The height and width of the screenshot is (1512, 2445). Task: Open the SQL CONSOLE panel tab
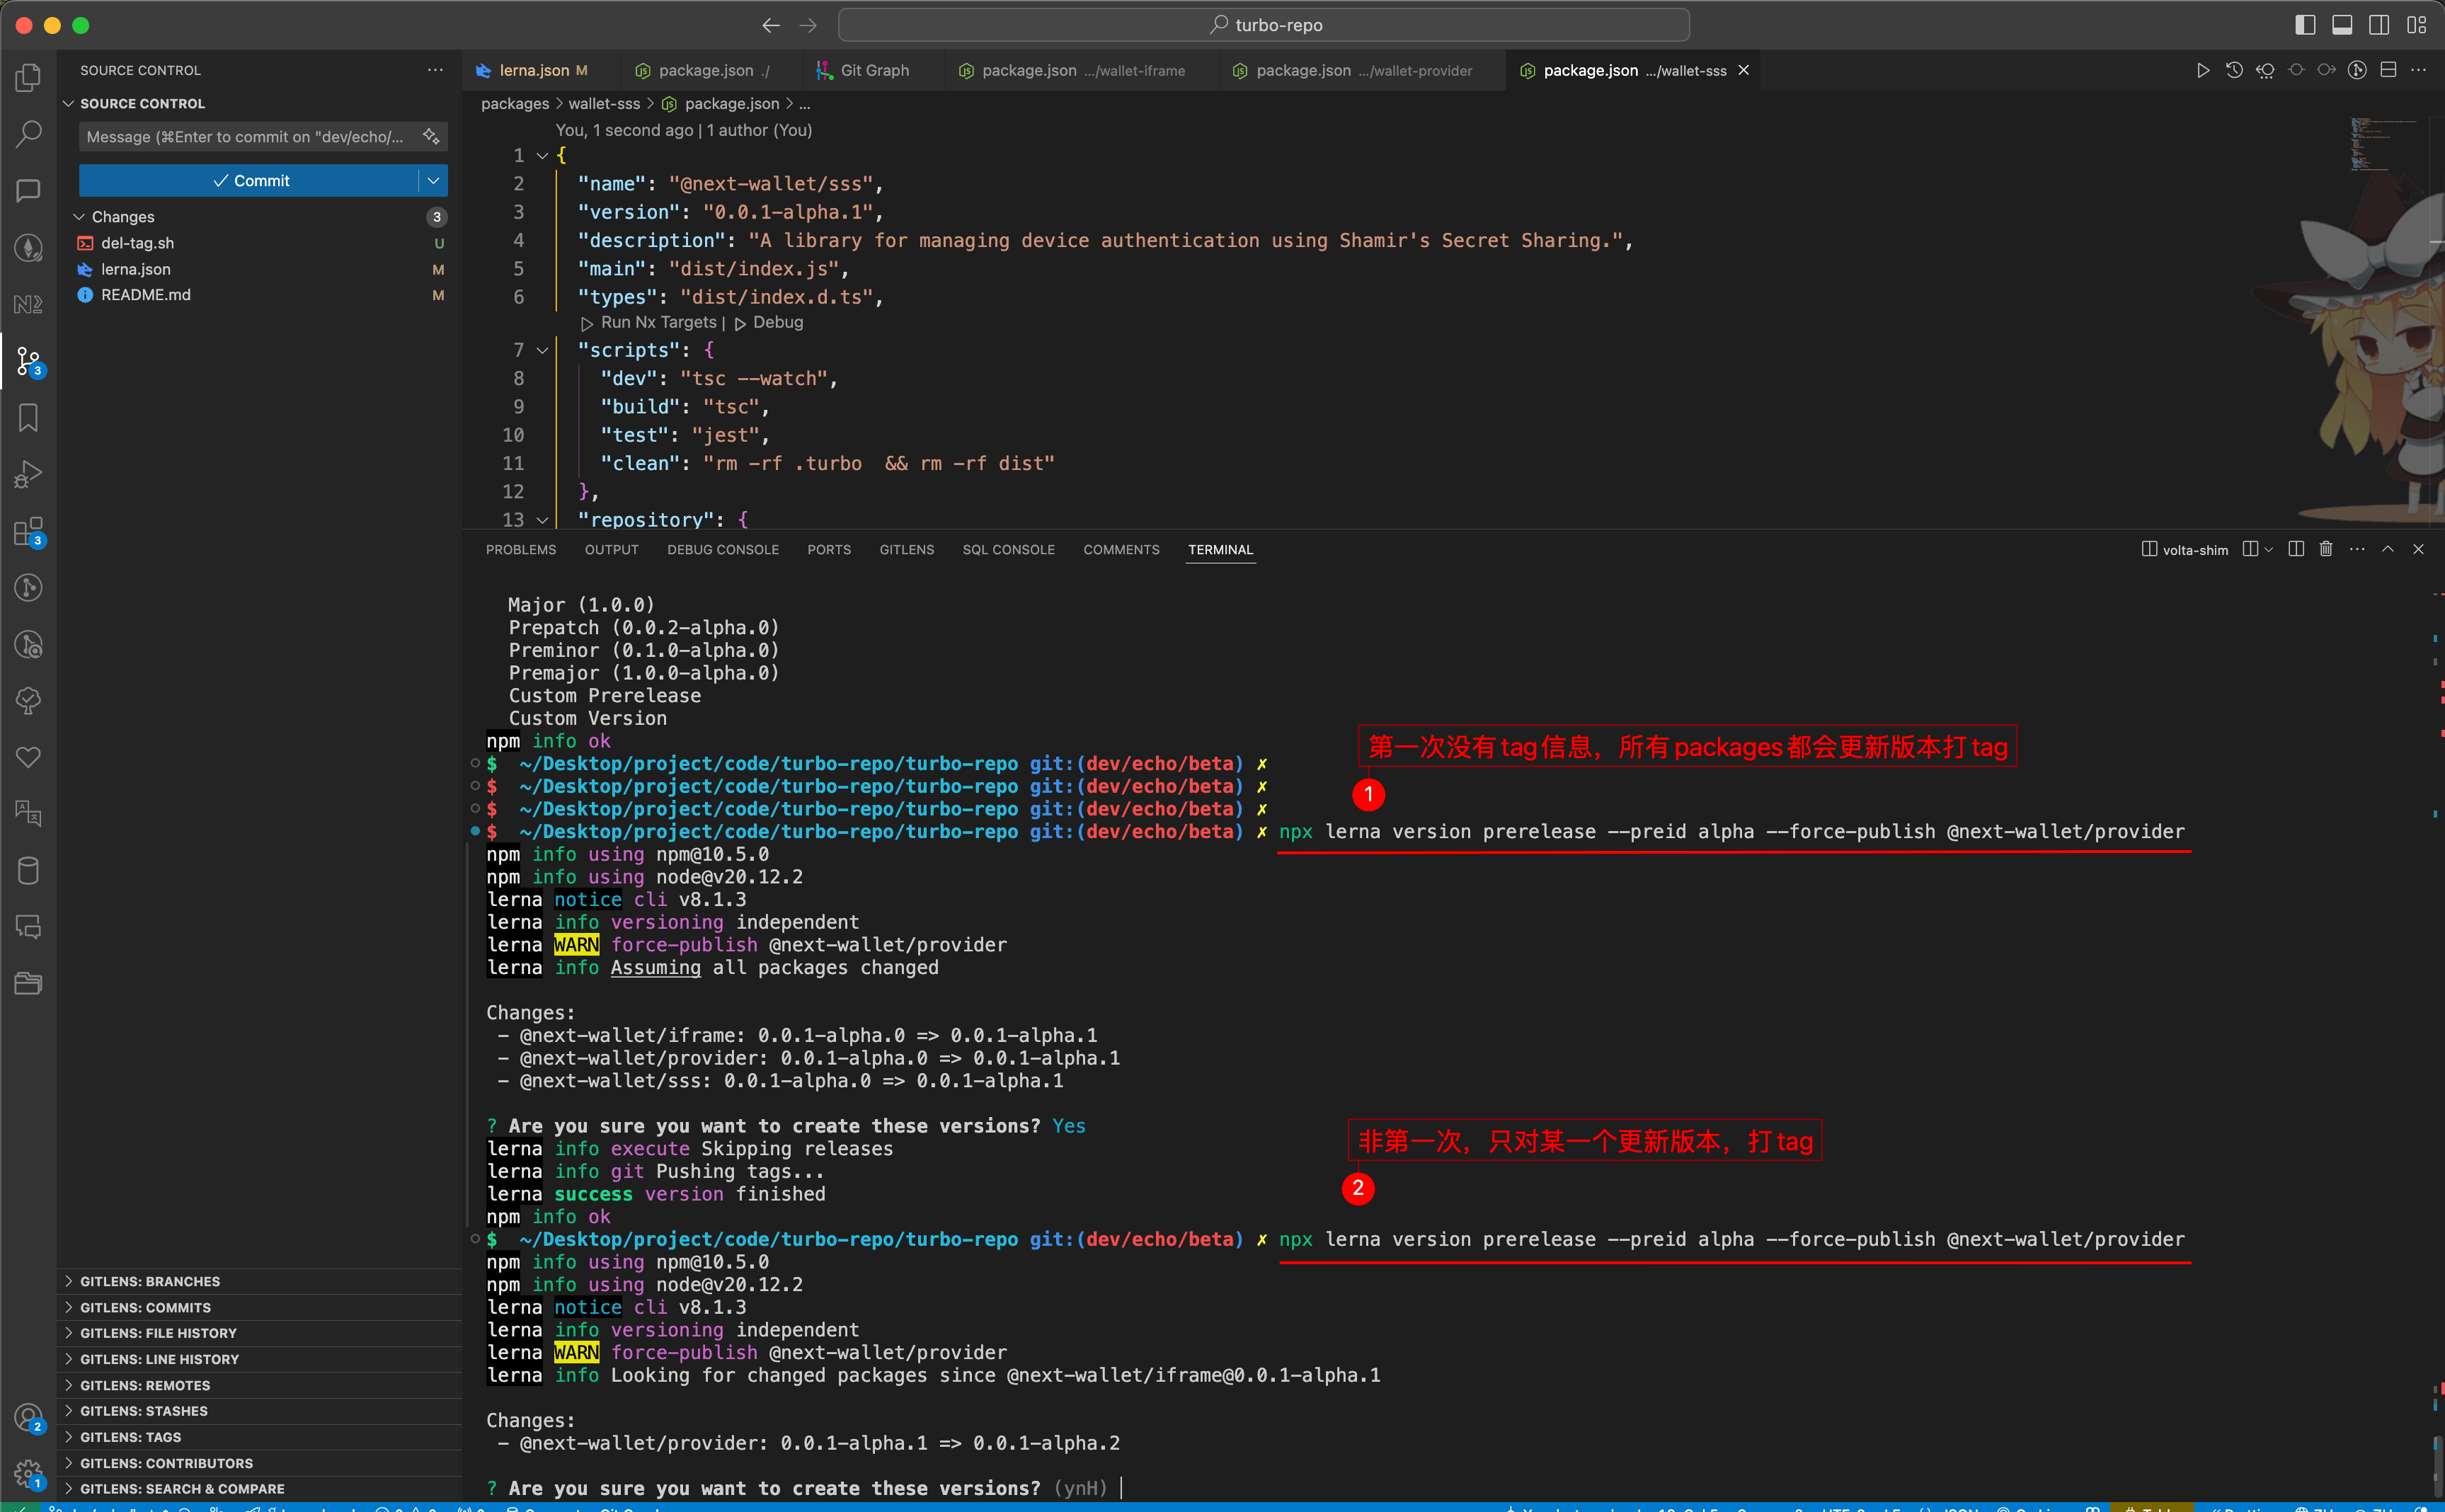(x=1009, y=549)
